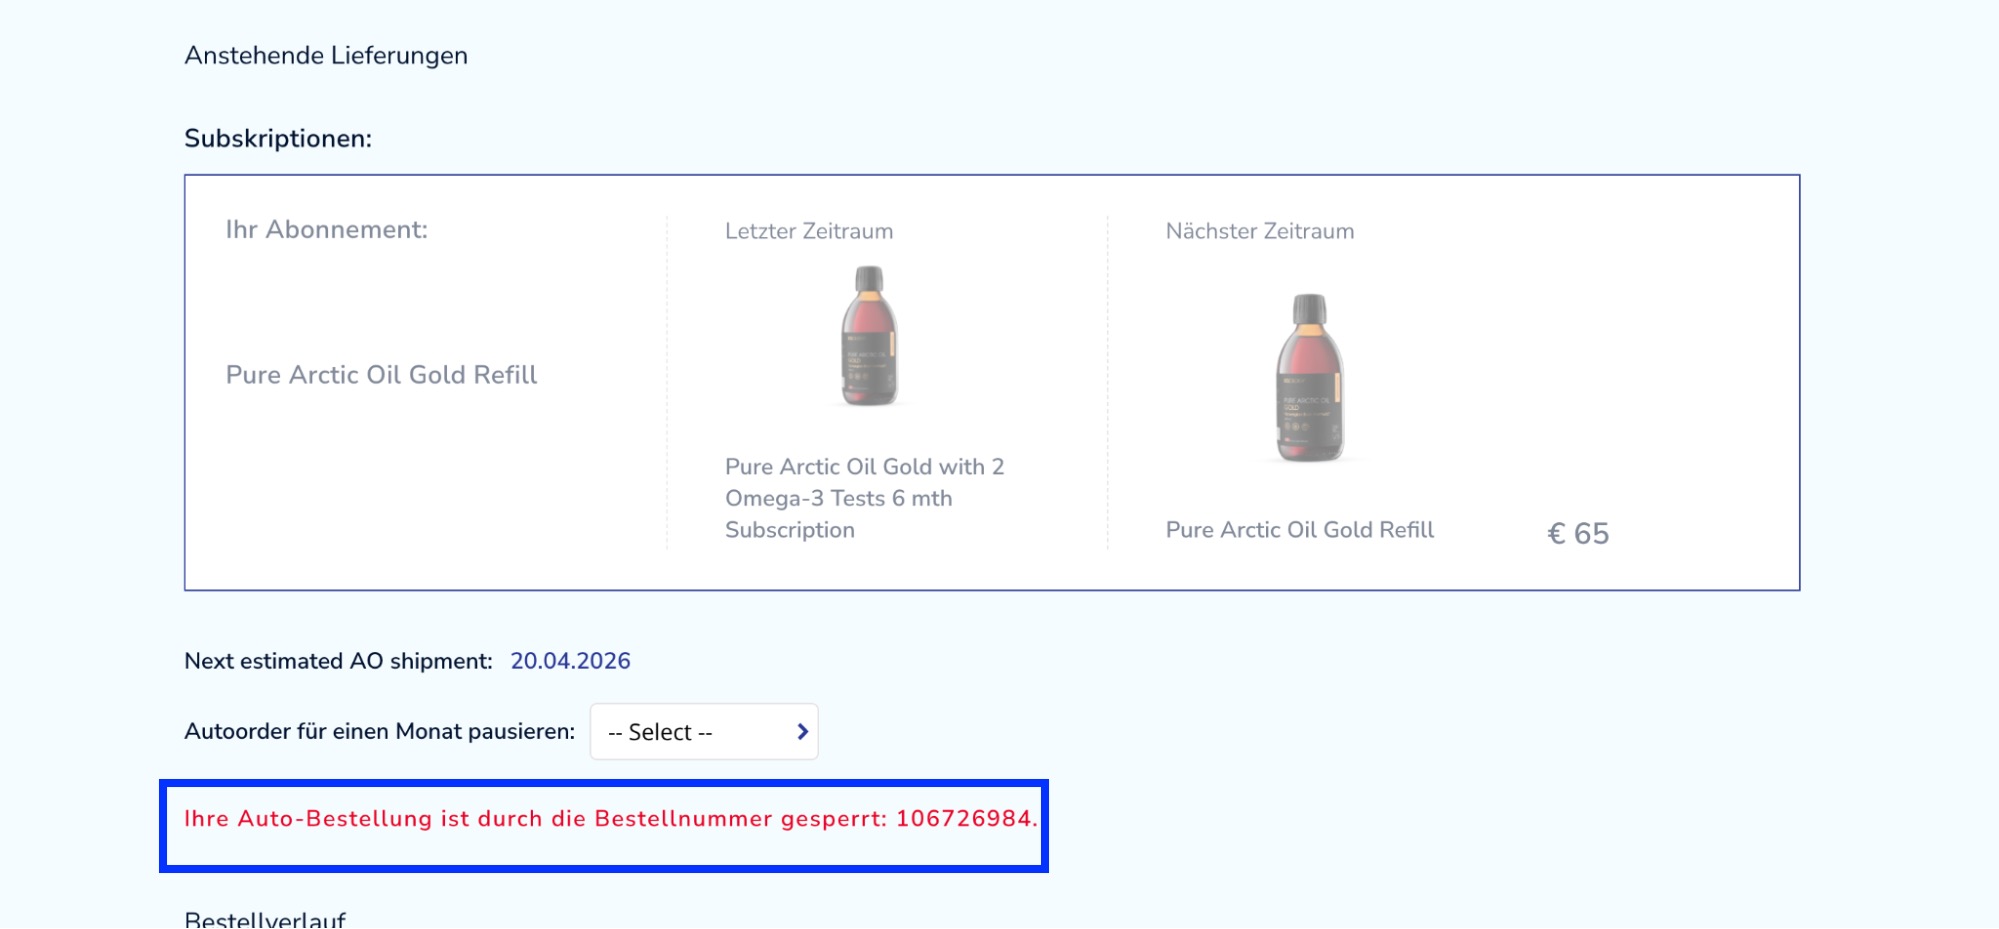Click the 'Bestellverlauf' heading
This screenshot has width=1999, height=929.
[x=265, y=919]
